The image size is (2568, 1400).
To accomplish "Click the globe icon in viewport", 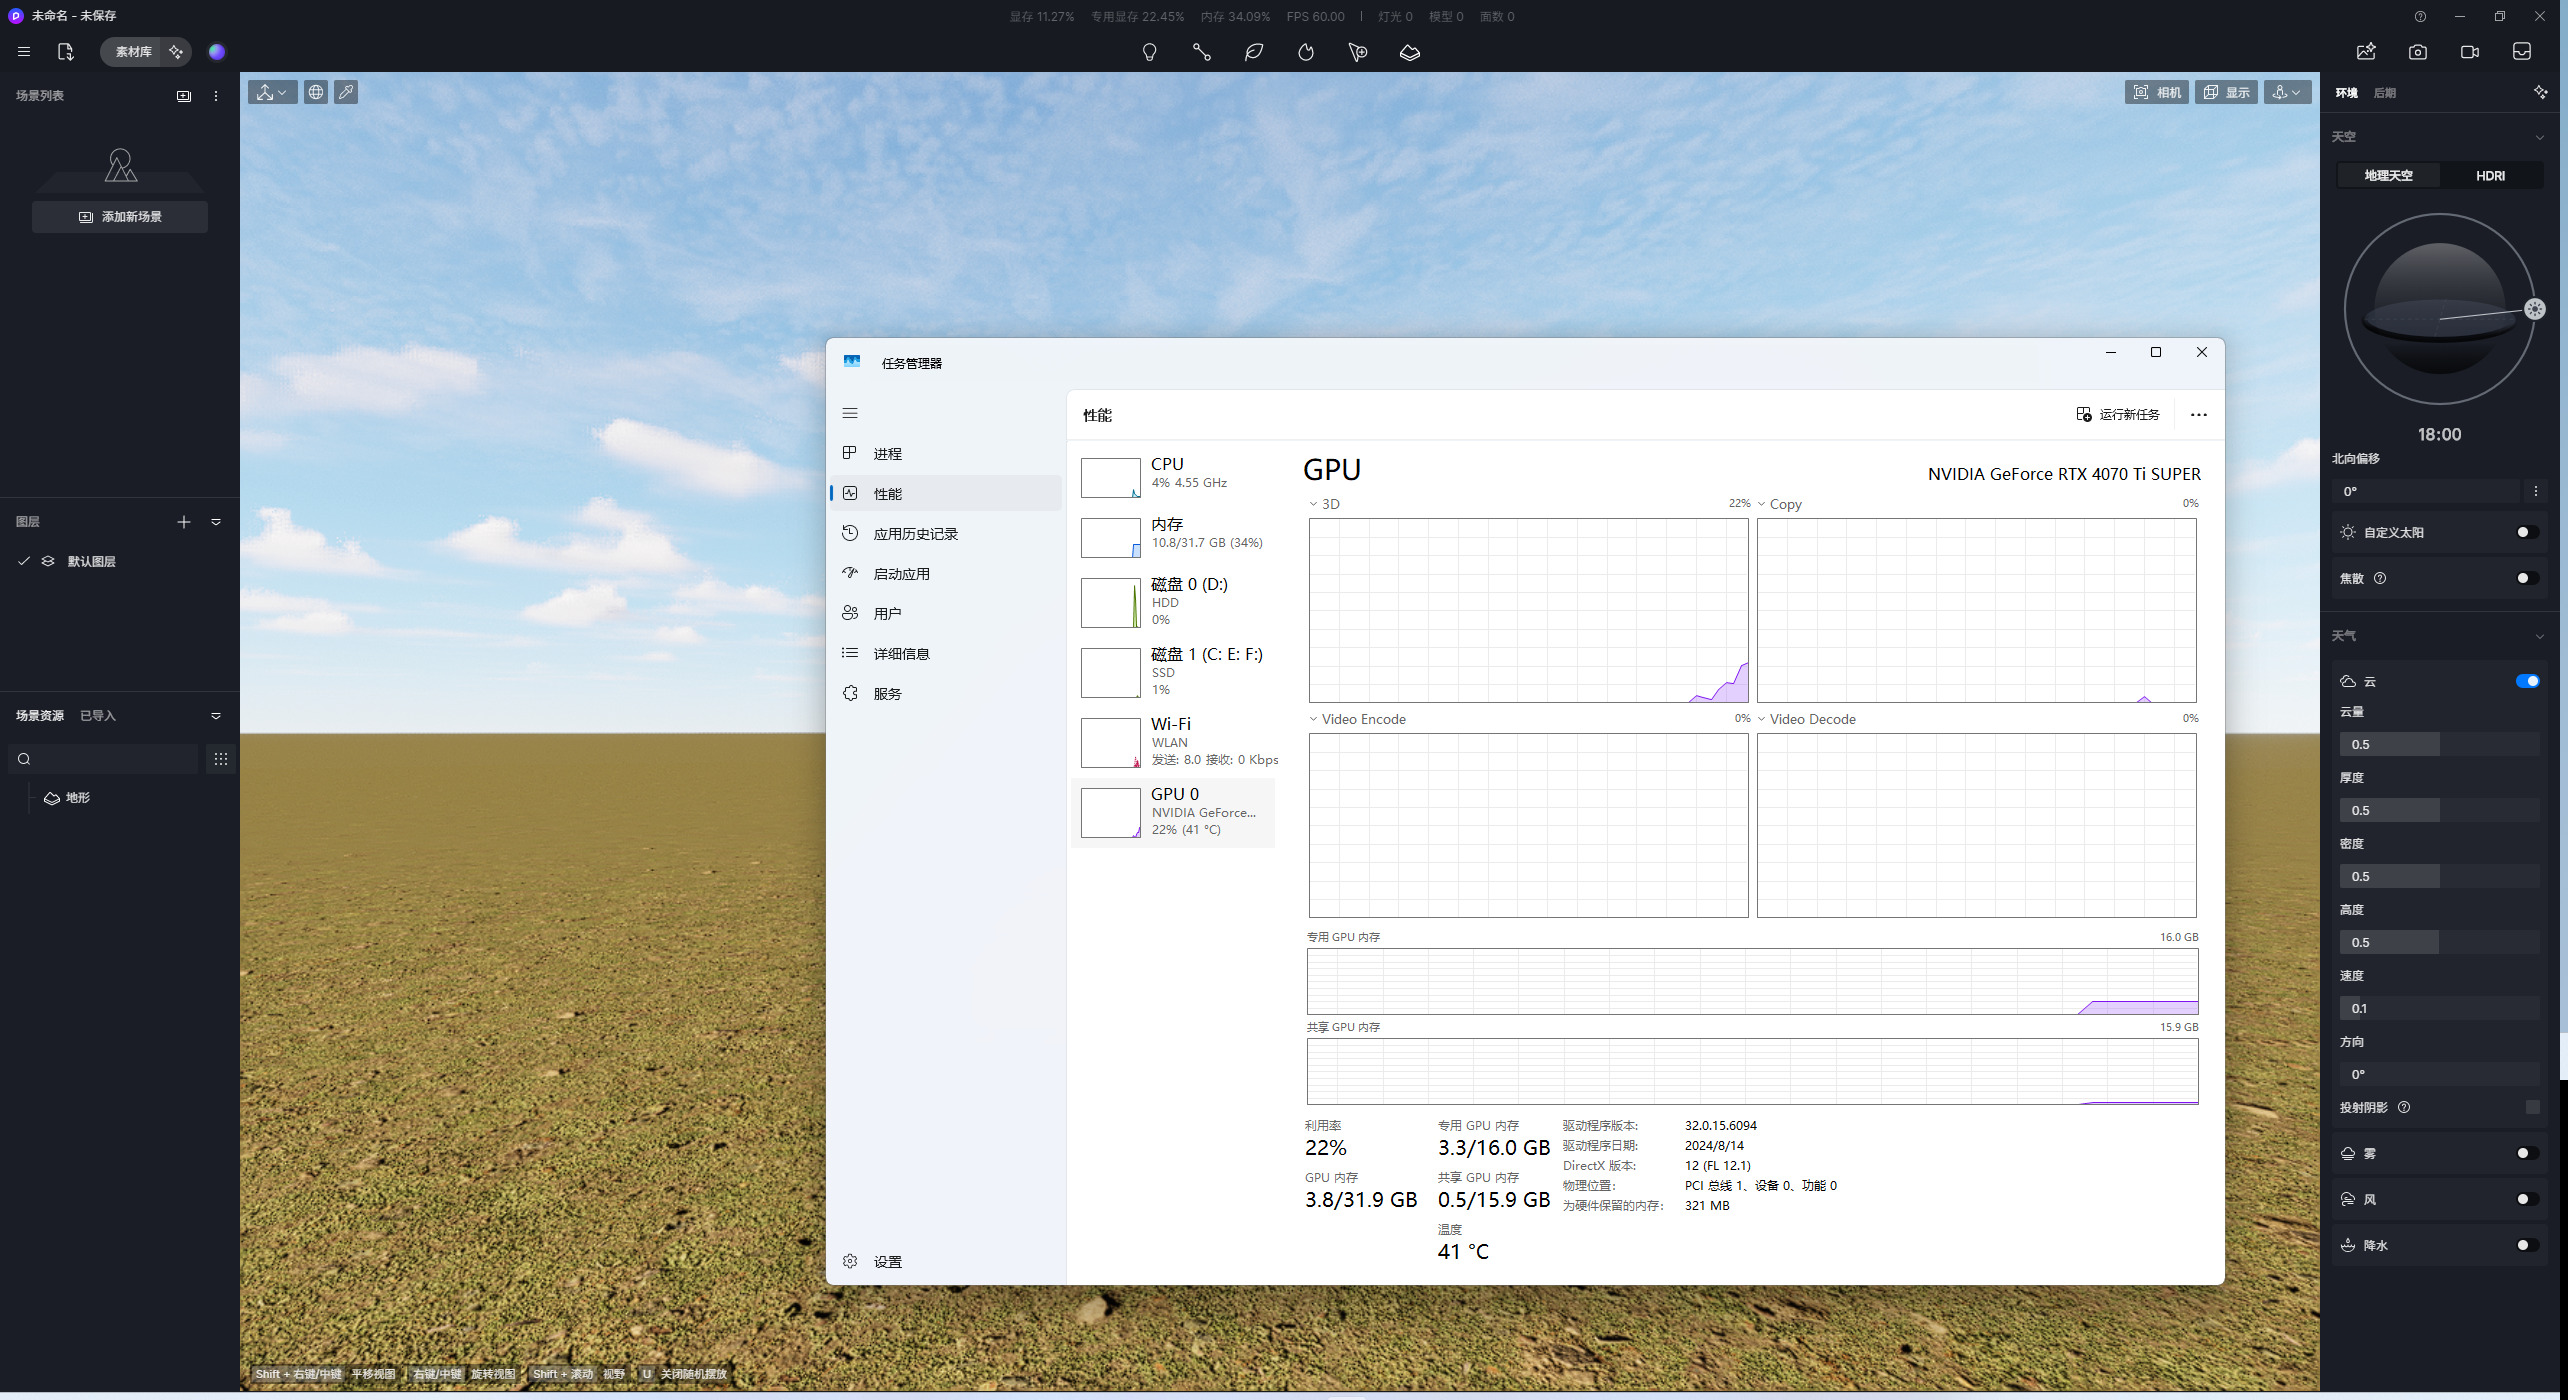I will pyautogui.click(x=316, y=92).
